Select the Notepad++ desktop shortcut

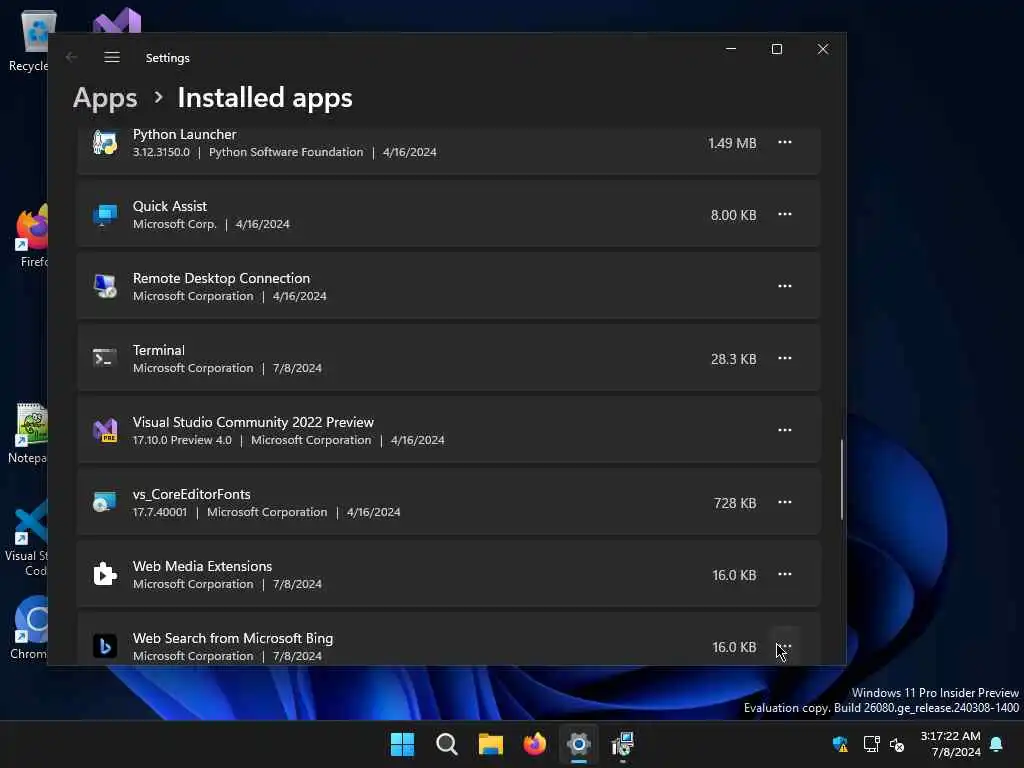tap(29, 432)
